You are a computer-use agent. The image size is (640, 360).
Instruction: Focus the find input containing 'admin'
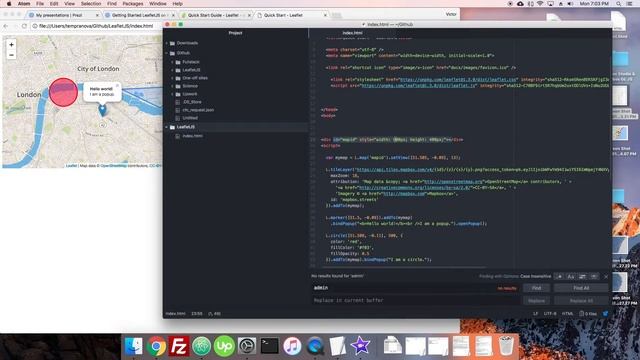[416, 288]
